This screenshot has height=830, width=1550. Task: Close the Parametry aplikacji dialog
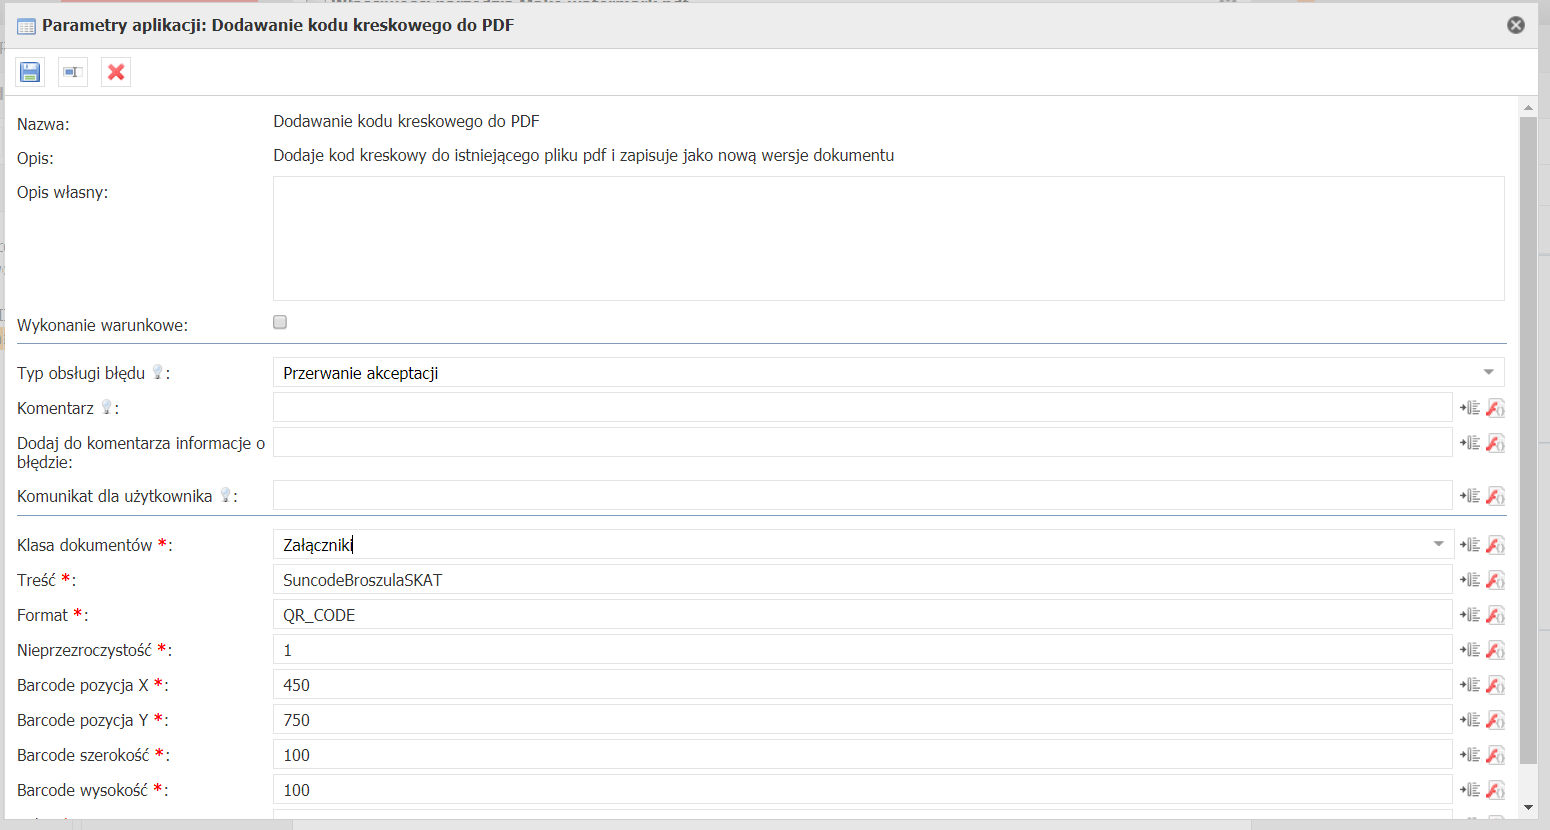(1516, 25)
